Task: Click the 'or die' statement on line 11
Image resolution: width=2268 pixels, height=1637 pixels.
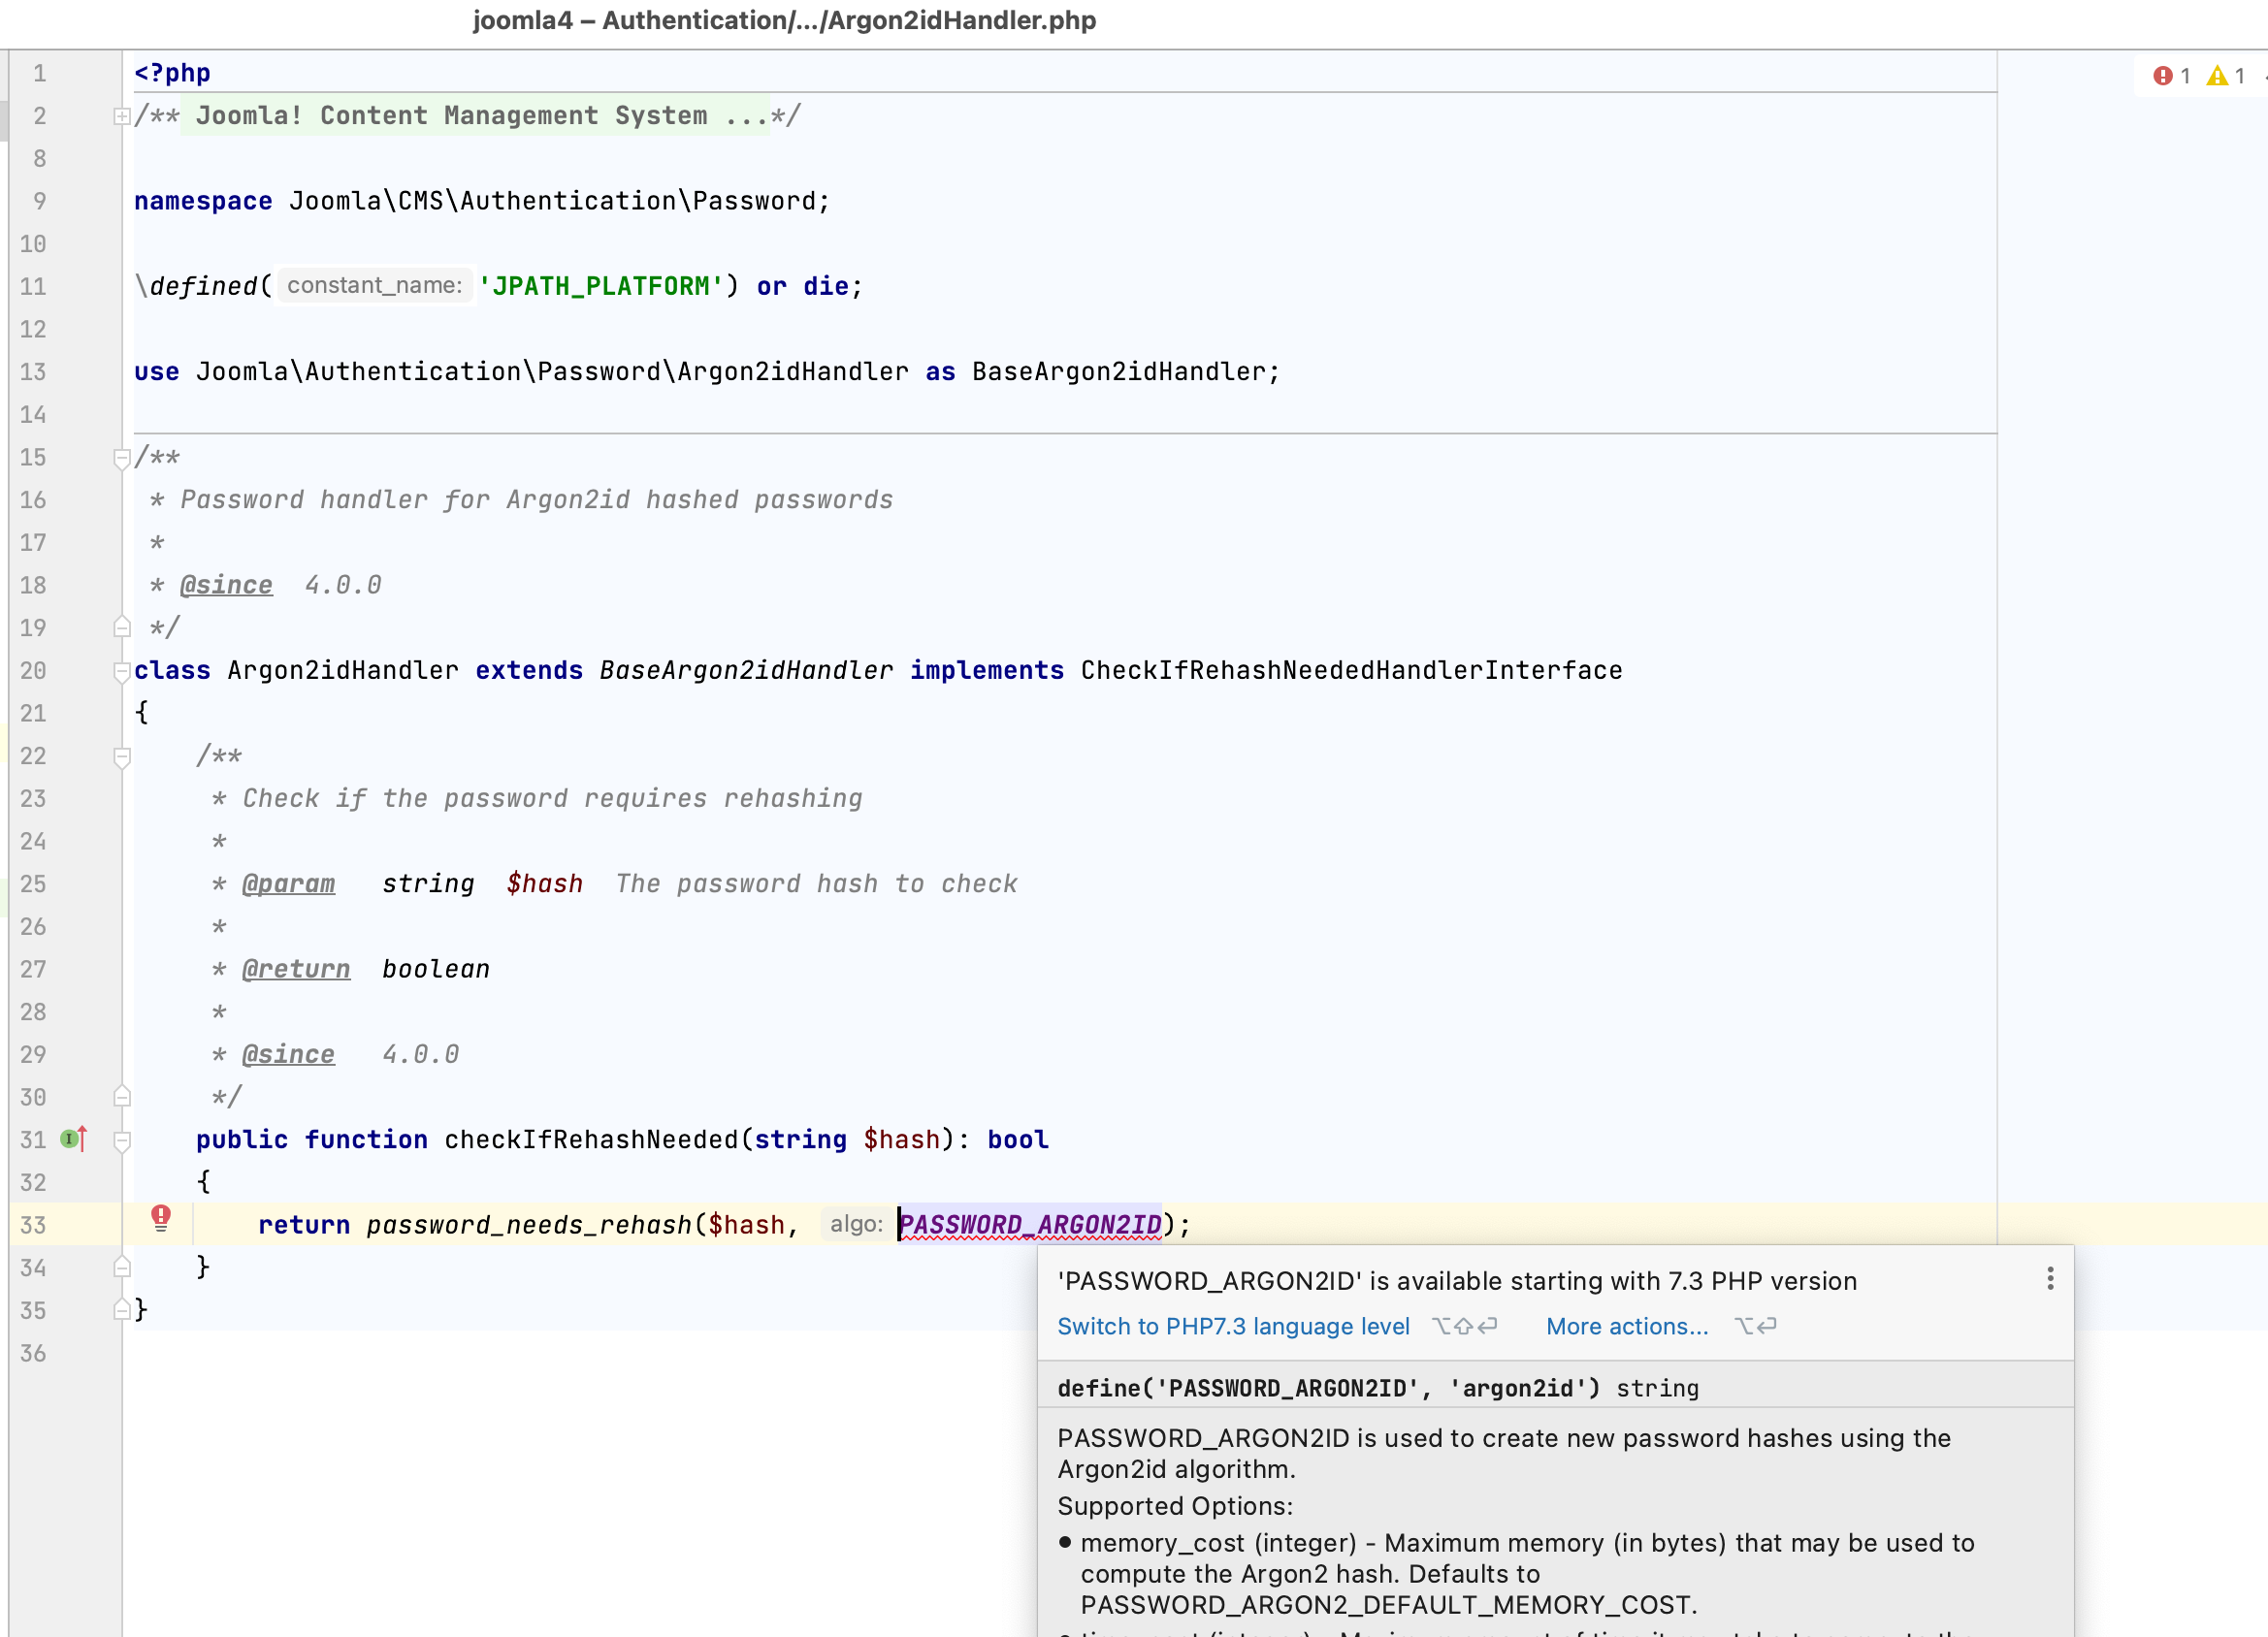Action: (802, 286)
